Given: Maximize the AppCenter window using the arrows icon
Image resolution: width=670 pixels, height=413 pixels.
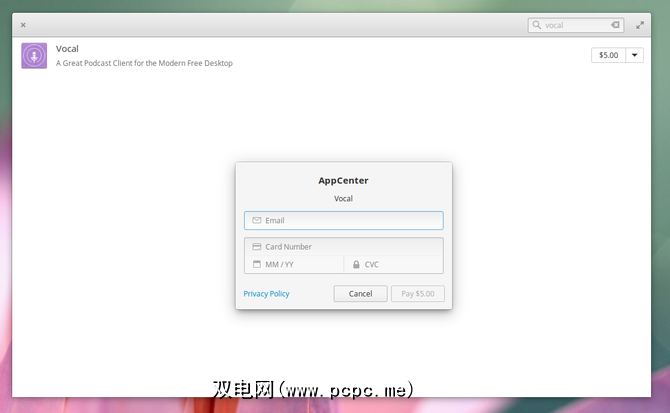Looking at the screenshot, I should tap(640, 25).
